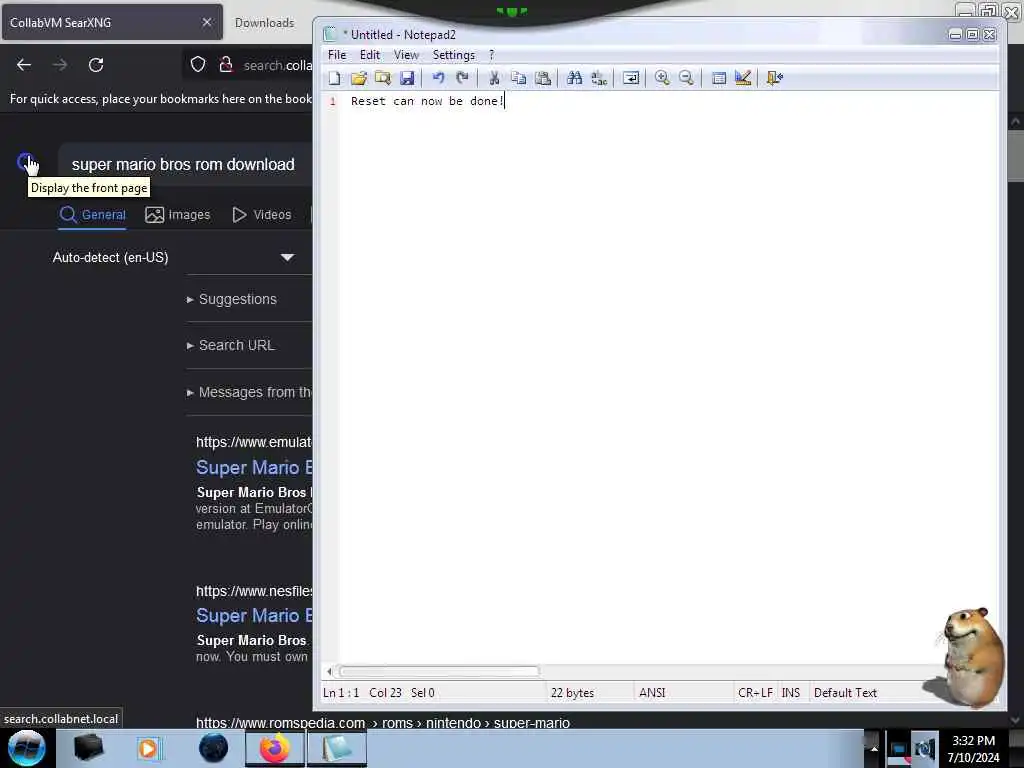Click the SearXNG front page logo
This screenshot has width=1024, height=768.
26,162
